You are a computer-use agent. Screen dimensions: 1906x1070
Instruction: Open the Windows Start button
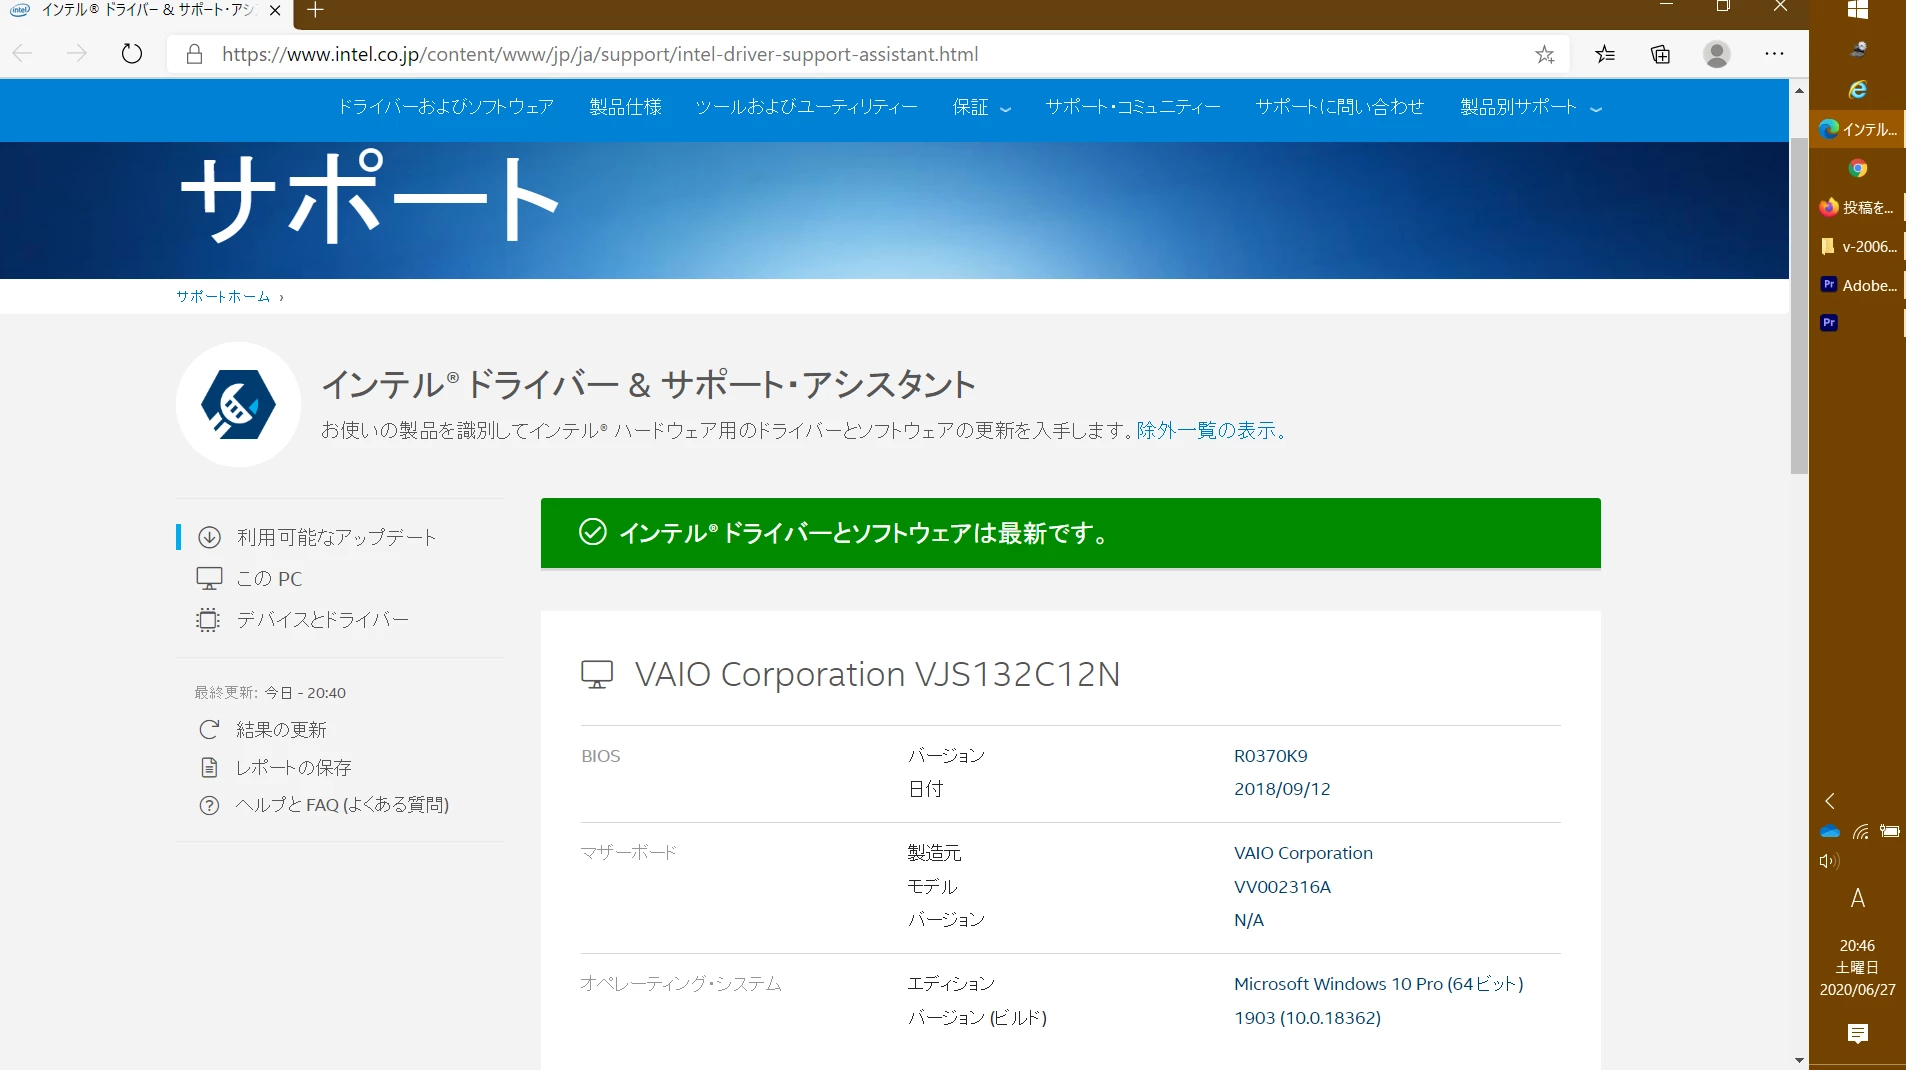(1858, 10)
